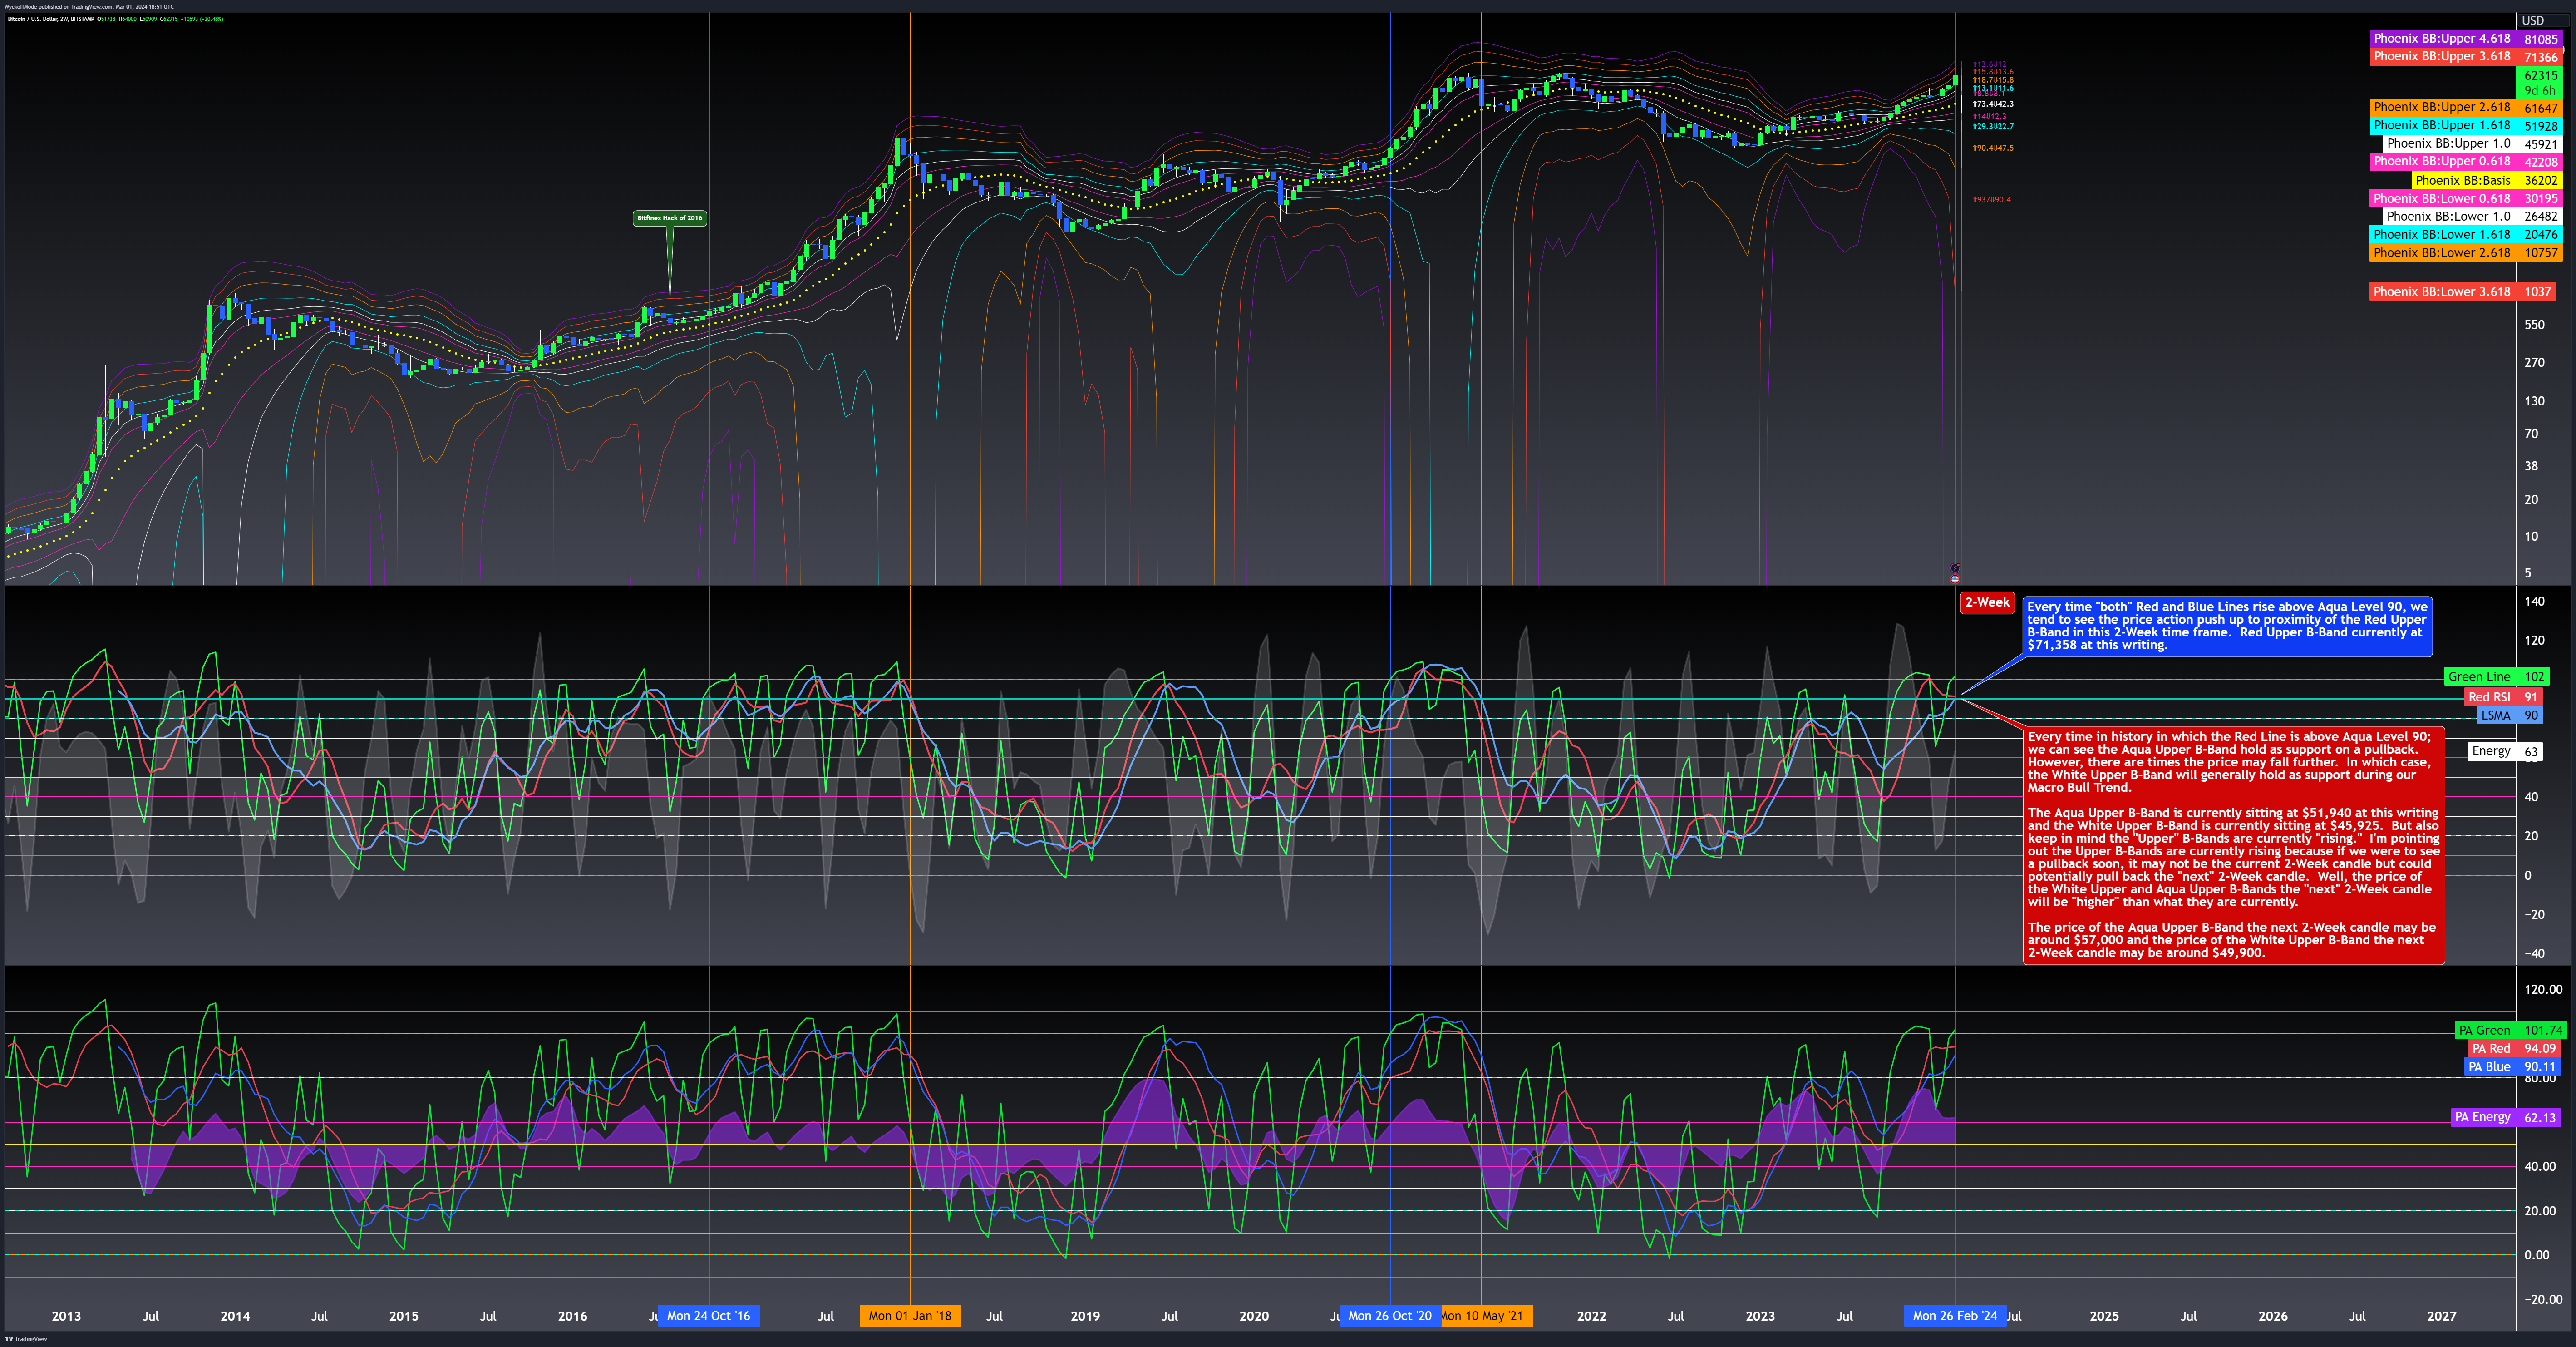Click the red ⇑937⇓90.4 band value
Viewport: 2576px width, 1347px height.
point(1991,200)
